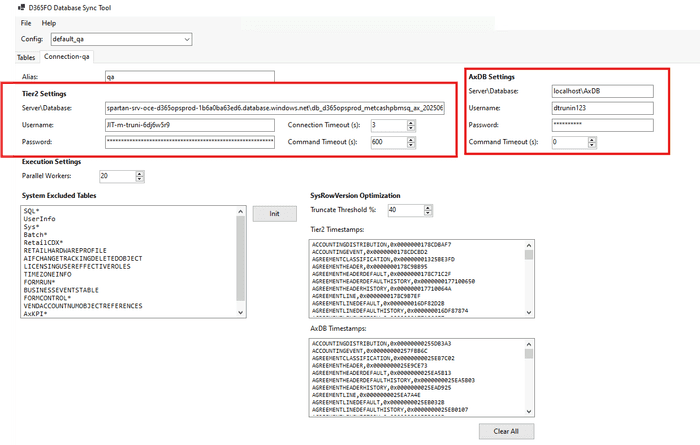Select the Connection-qa tab

(x=67, y=57)
